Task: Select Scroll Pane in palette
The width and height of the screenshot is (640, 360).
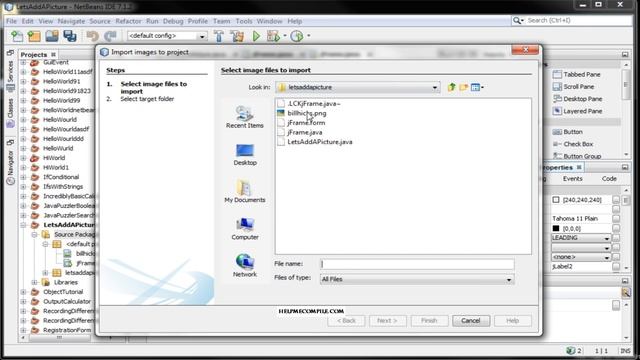Action: [x=573, y=87]
